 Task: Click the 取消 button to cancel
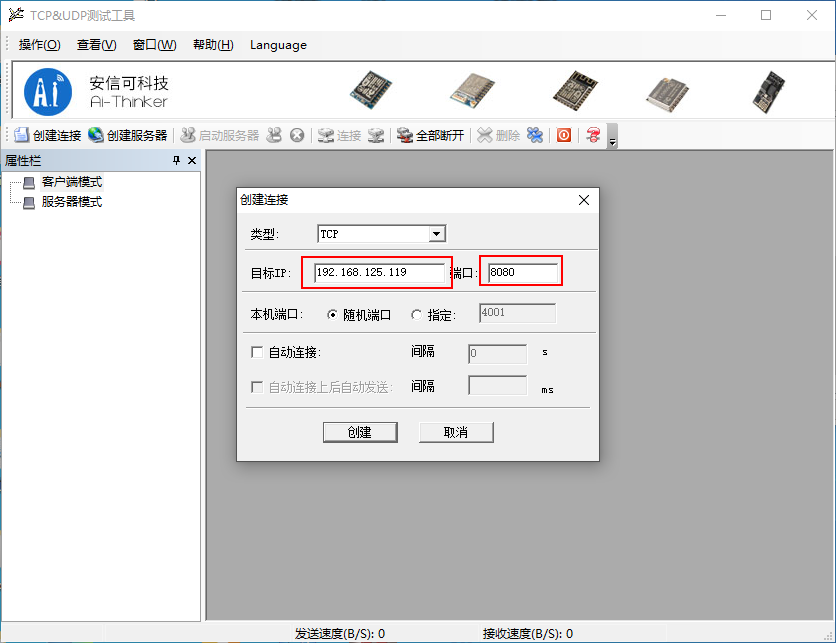click(x=456, y=431)
